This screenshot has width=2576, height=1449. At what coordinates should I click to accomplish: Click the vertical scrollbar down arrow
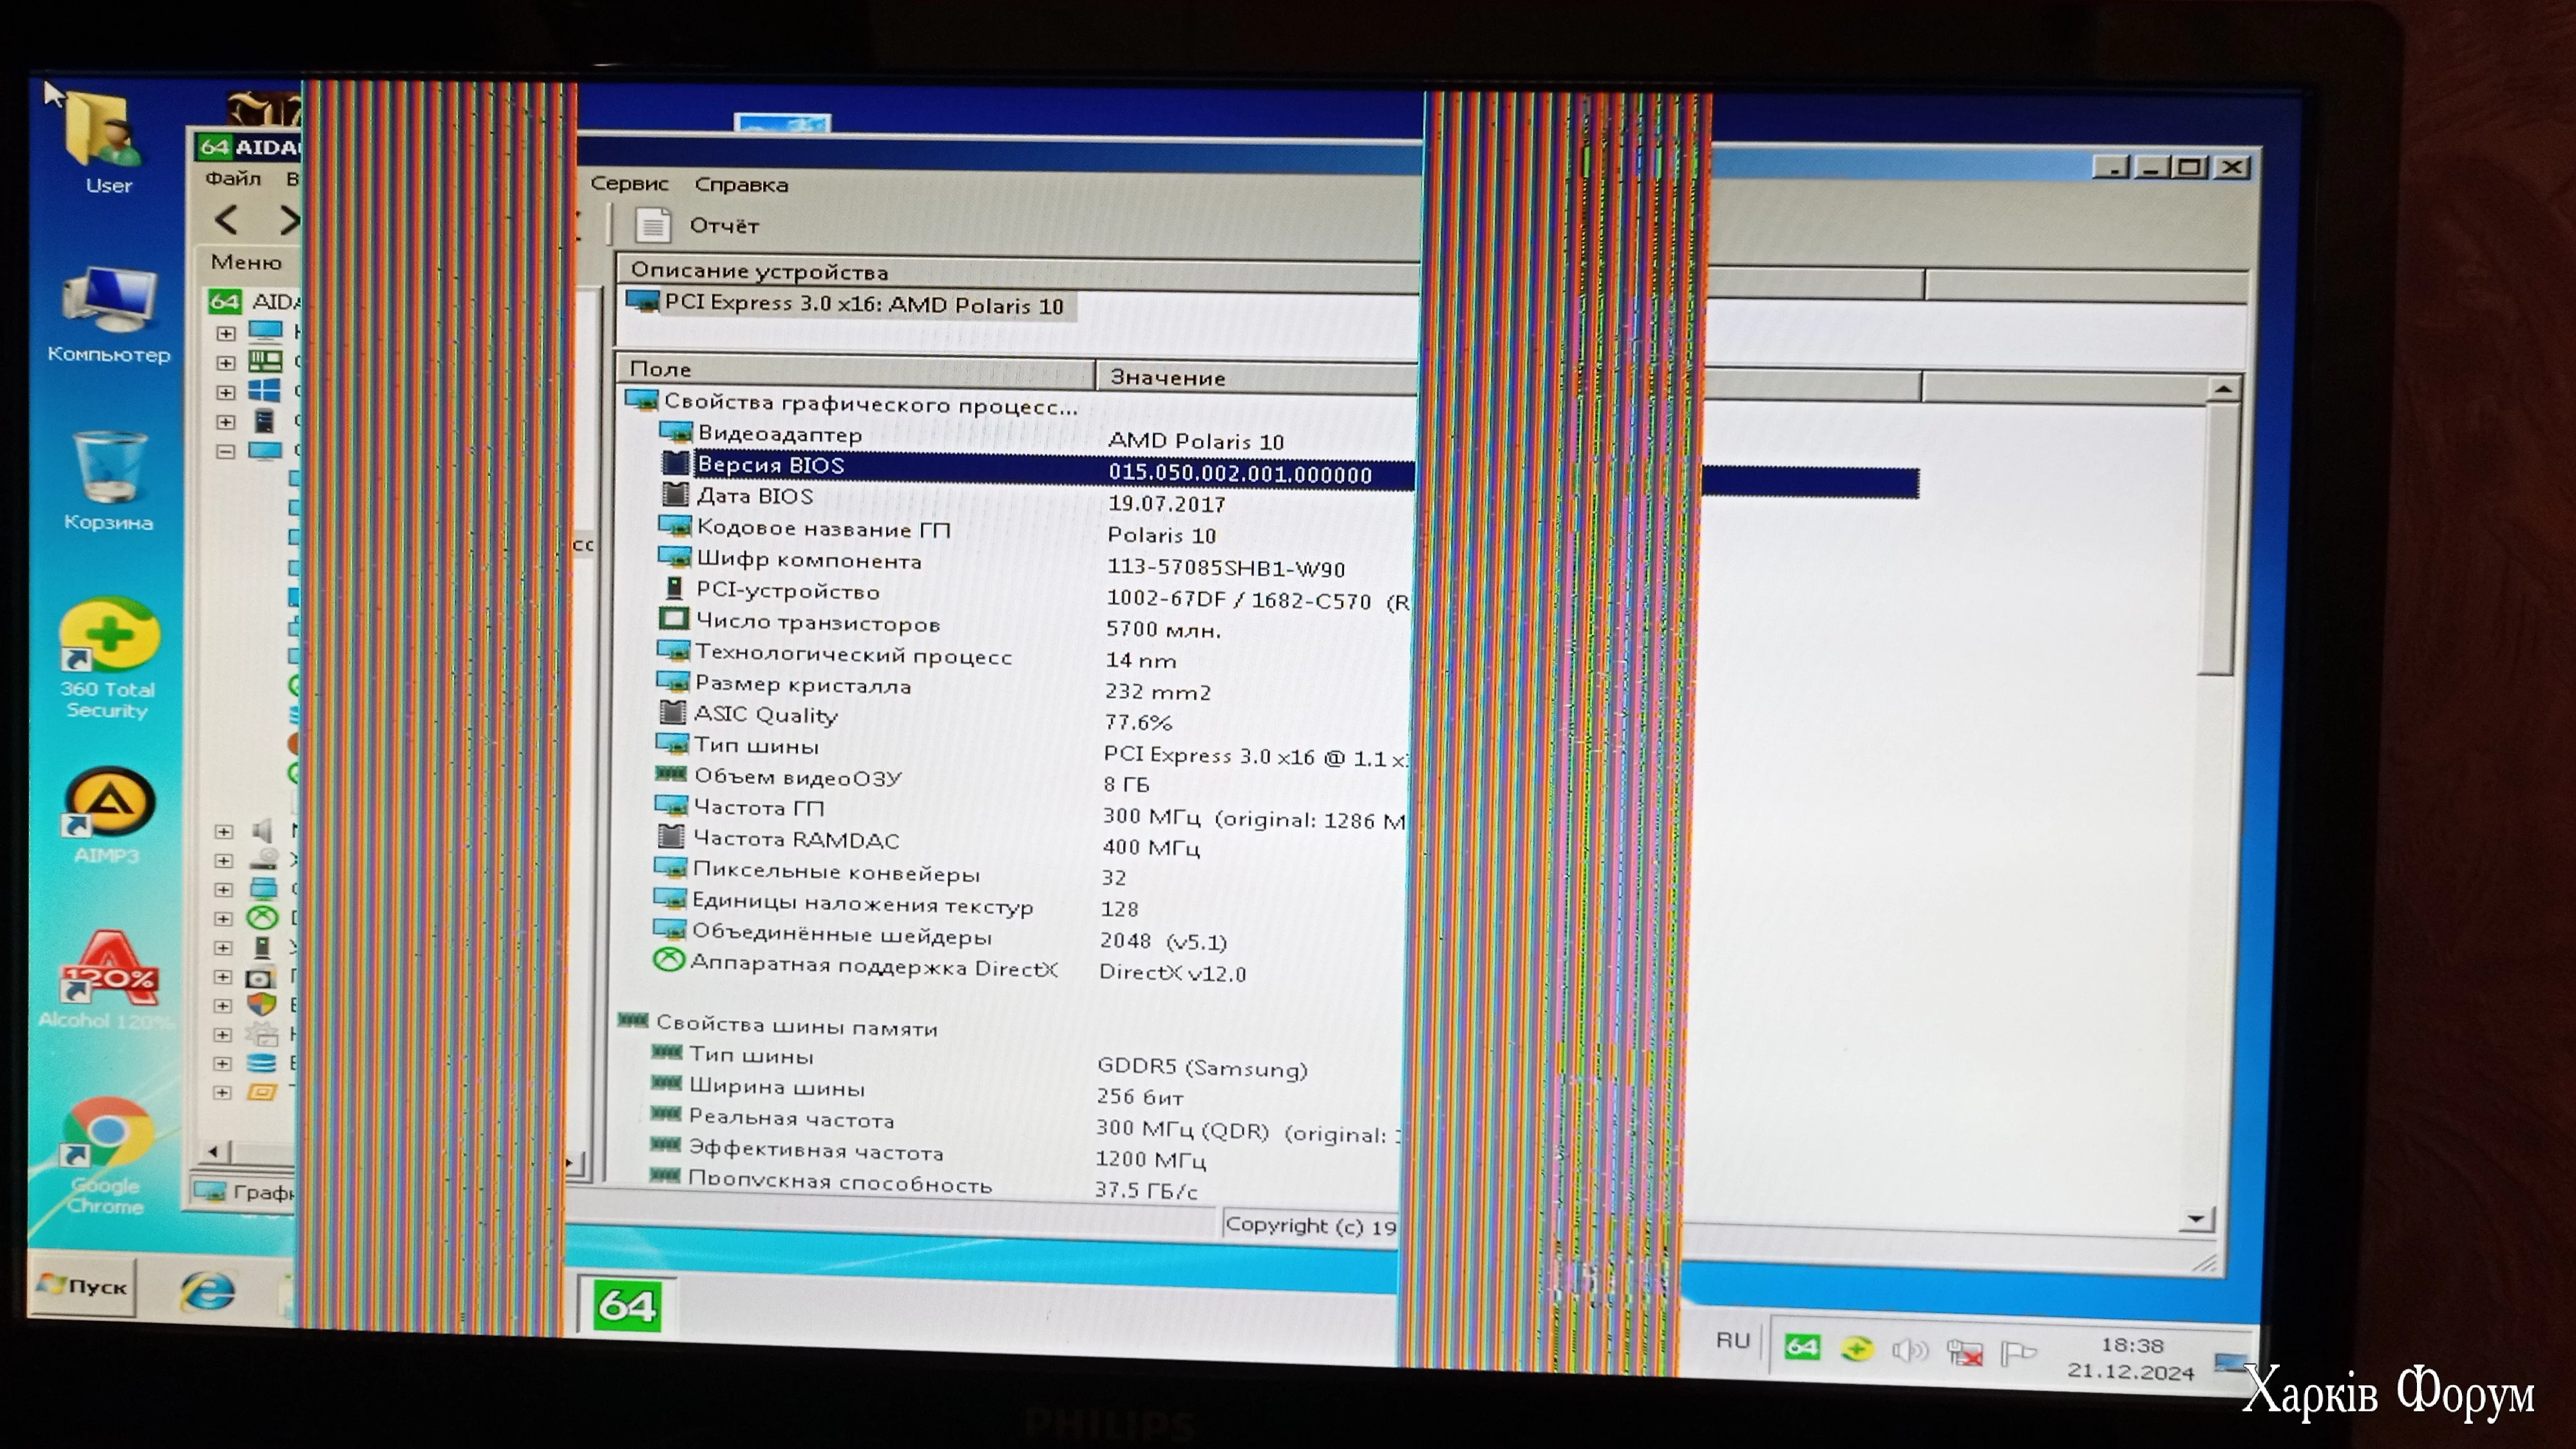(2197, 1218)
